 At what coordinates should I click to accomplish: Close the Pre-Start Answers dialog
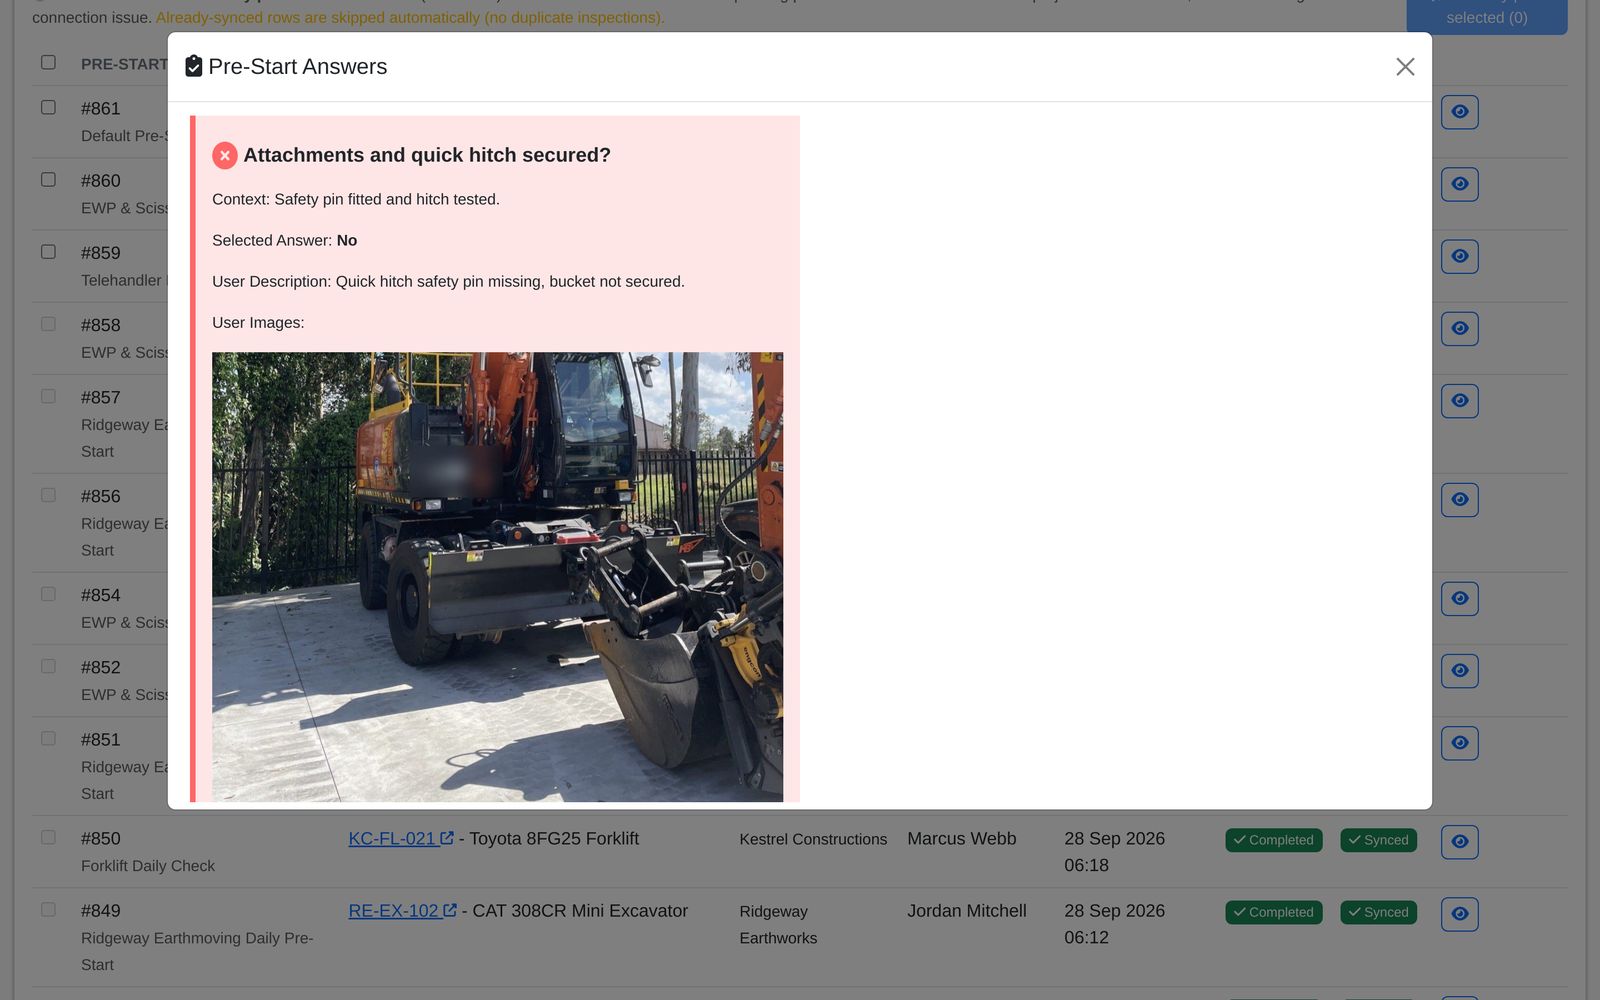tap(1405, 66)
